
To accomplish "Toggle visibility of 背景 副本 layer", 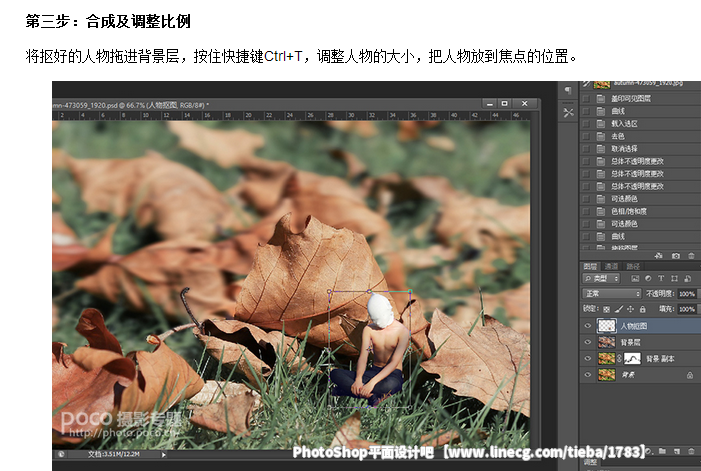I will (587, 358).
